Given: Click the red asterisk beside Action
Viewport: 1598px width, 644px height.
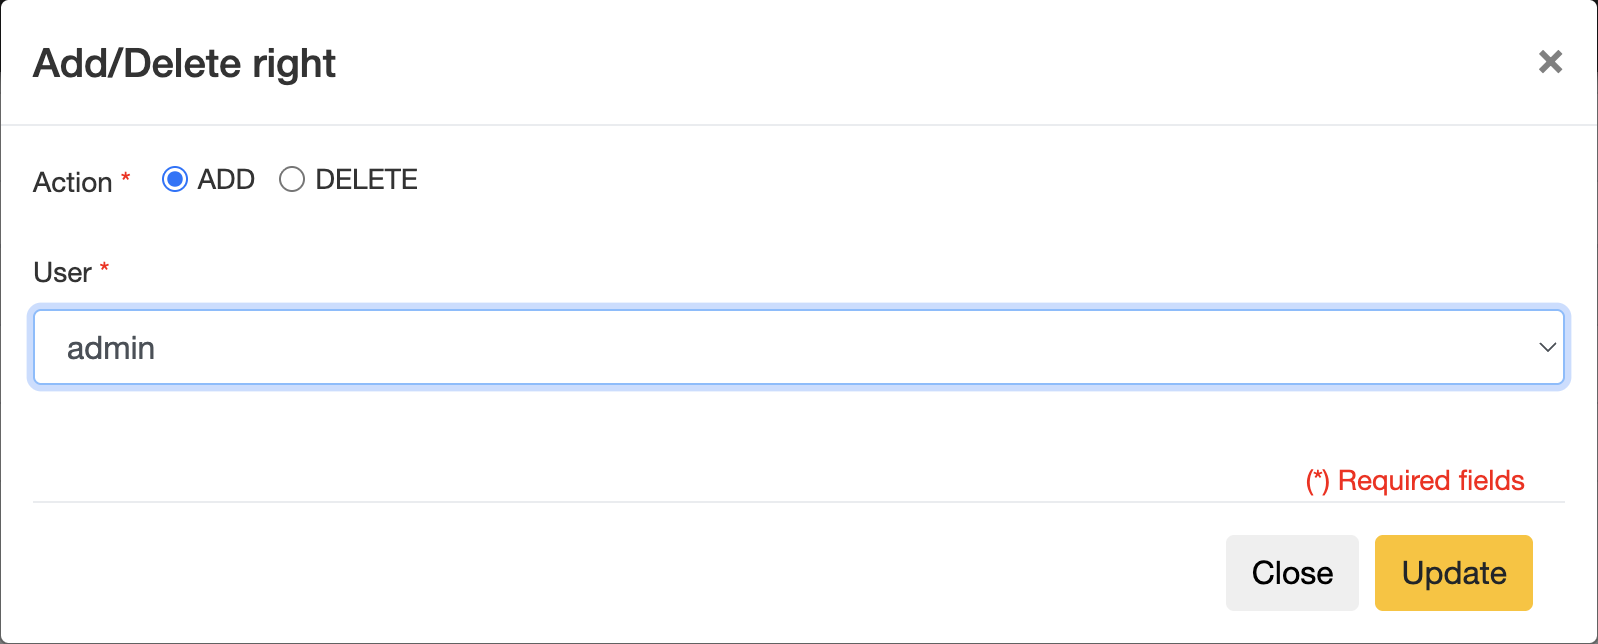Looking at the screenshot, I should (126, 178).
